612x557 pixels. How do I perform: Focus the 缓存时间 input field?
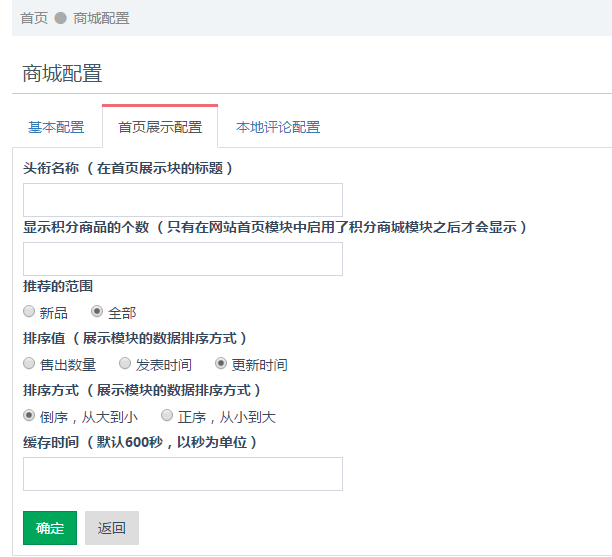tap(183, 474)
